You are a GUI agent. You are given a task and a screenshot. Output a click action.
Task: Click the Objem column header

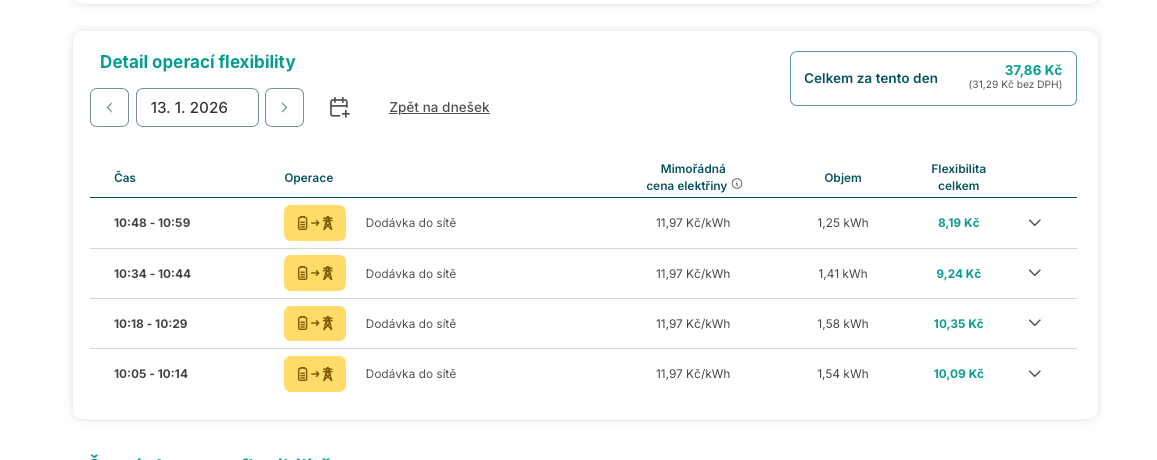point(843,178)
